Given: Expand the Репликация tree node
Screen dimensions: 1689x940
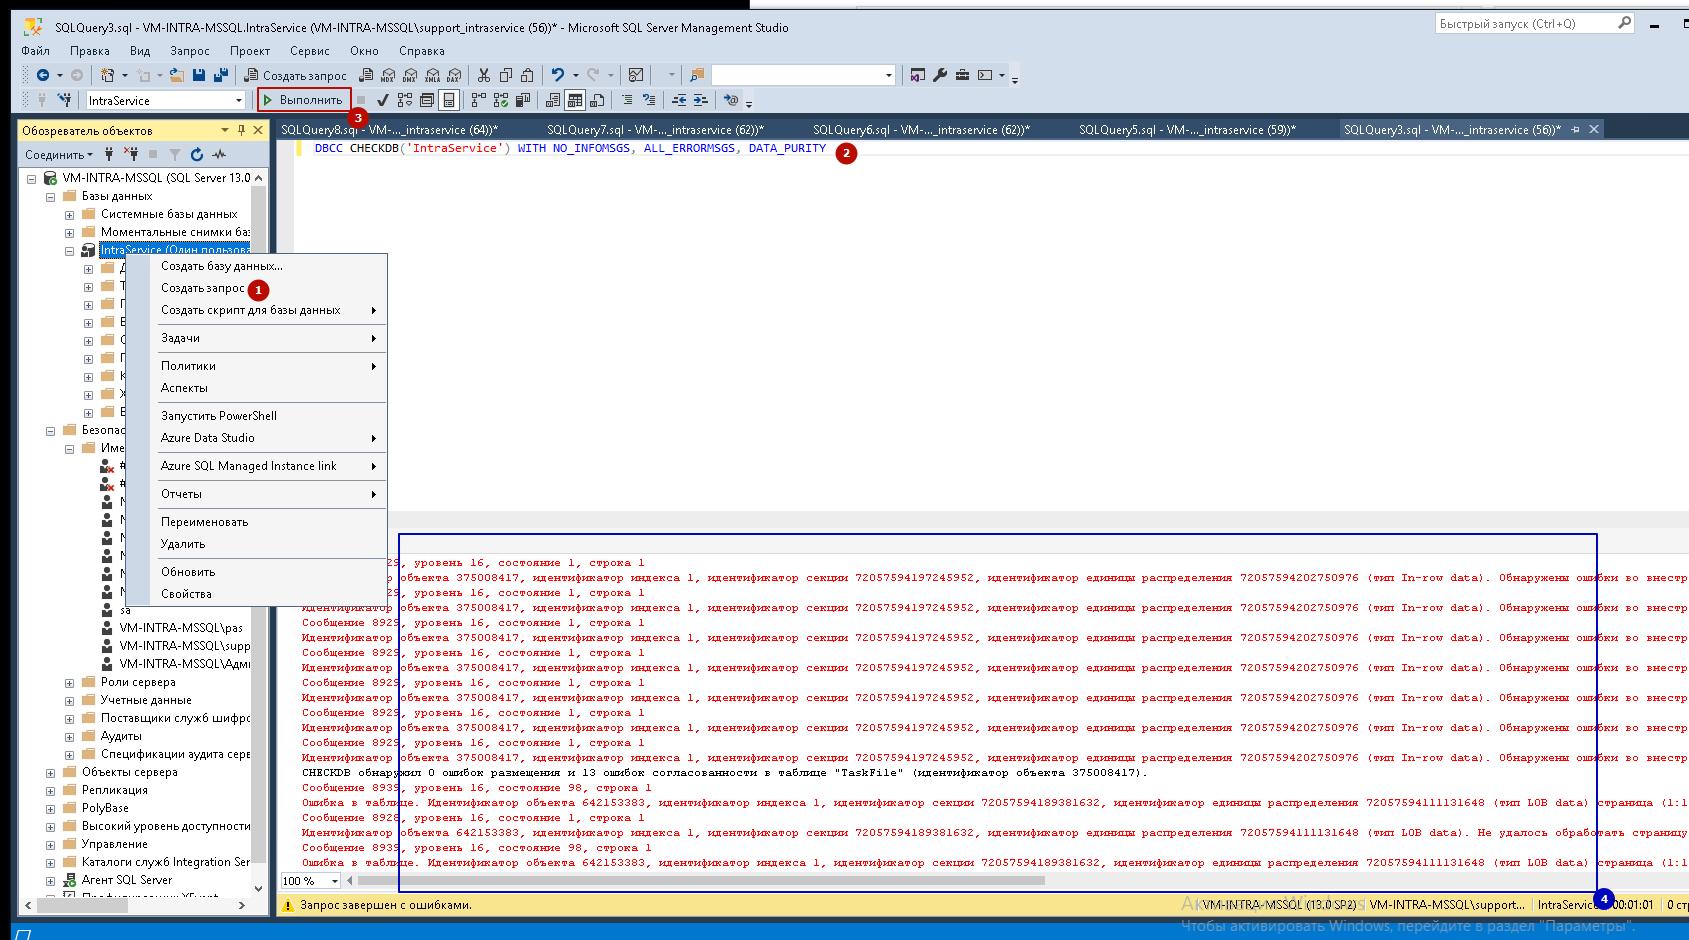Looking at the screenshot, I should [x=50, y=790].
